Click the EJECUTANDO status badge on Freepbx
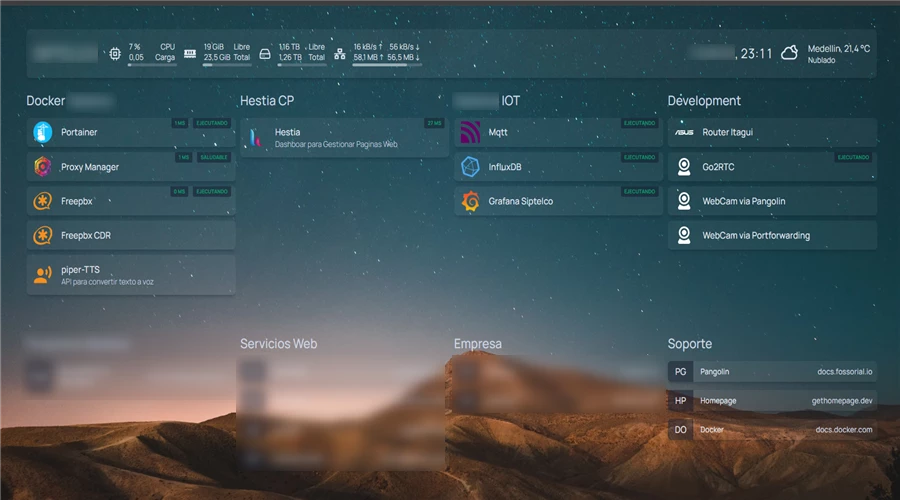900x500 pixels. point(211,191)
